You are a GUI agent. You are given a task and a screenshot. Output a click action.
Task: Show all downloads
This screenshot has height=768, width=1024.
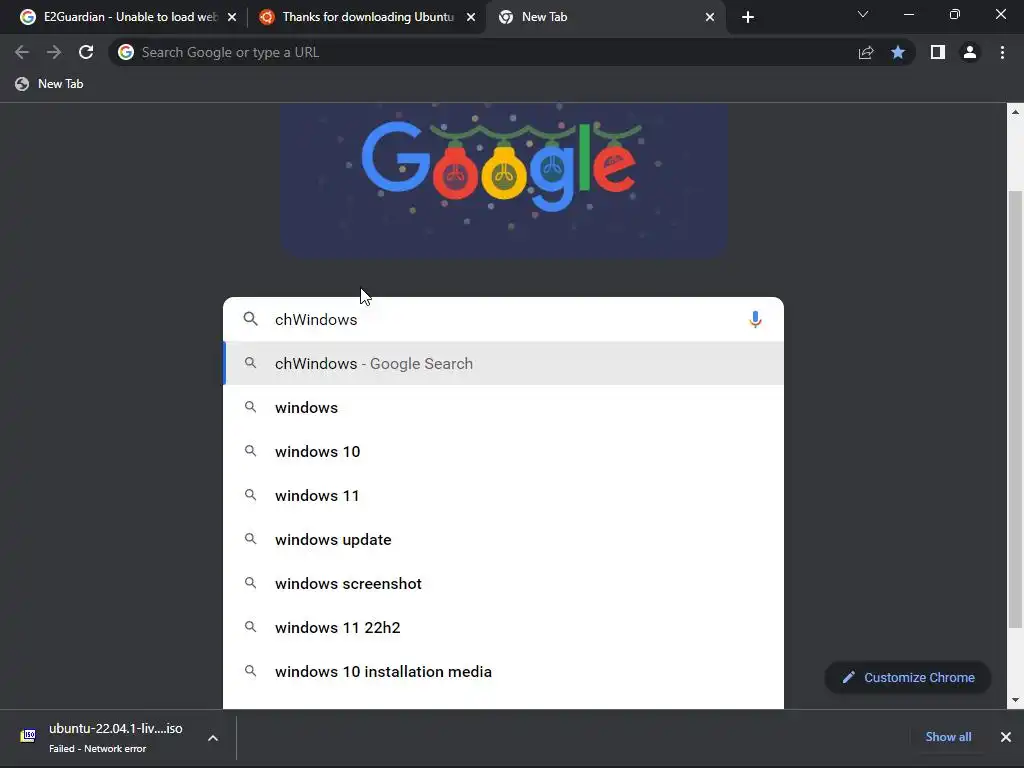click(x=948, y=737)
